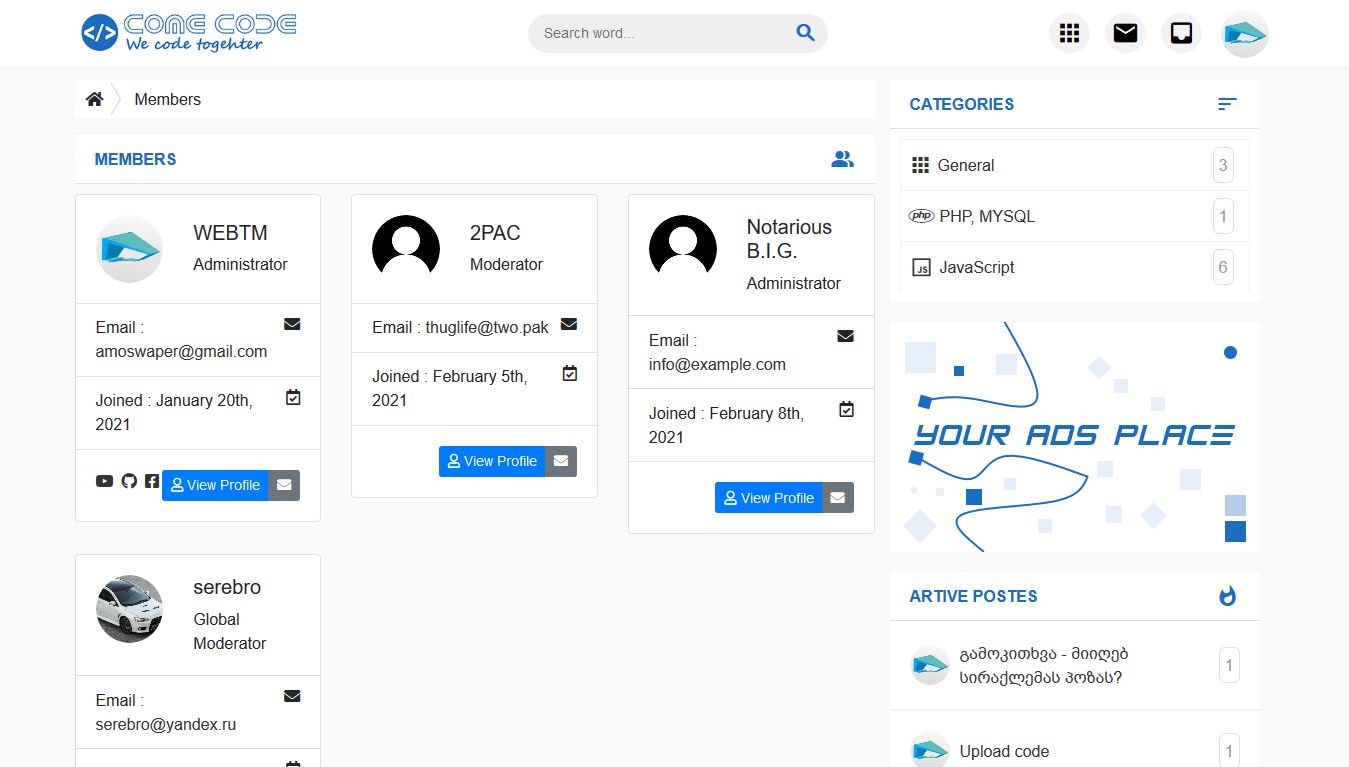Click WEBTM's profile avatar
This screenshot has width=1349, height=767.
(x=129, y=249)
